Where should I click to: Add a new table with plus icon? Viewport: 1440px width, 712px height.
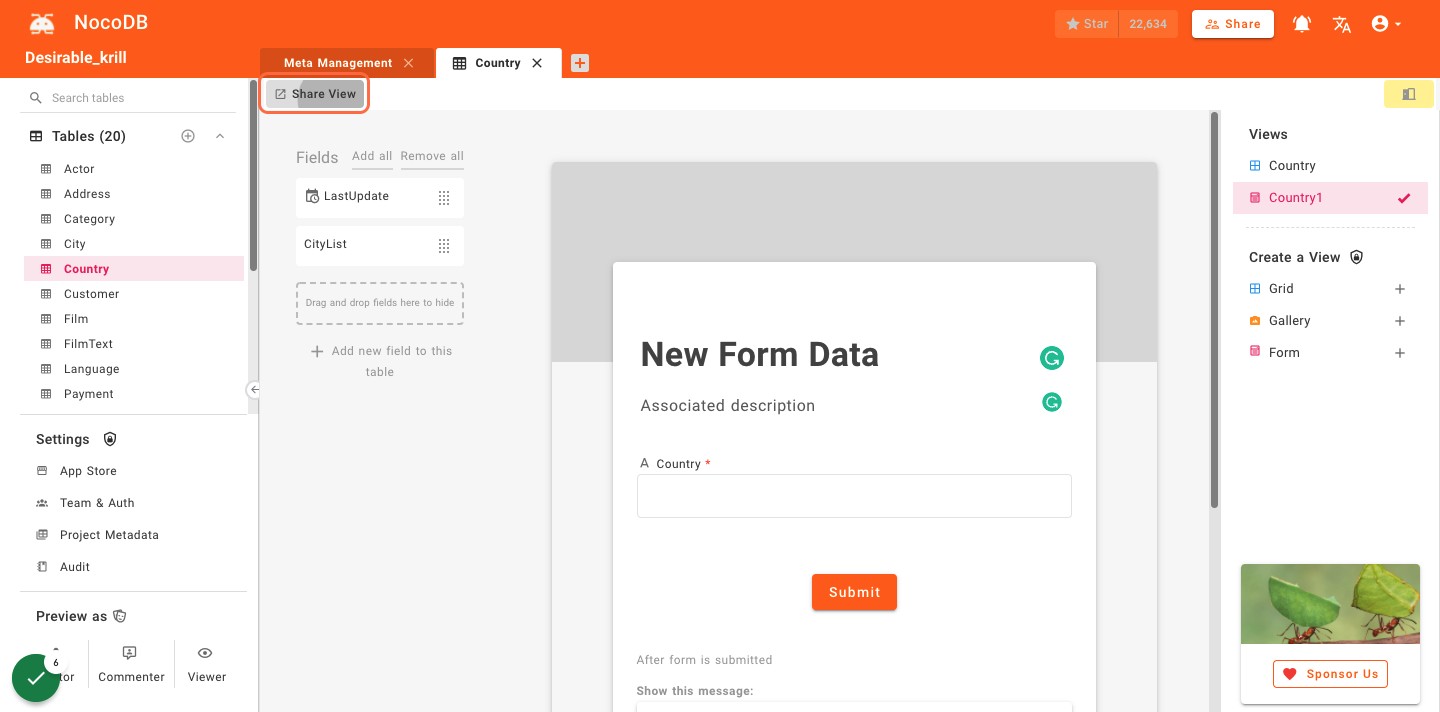tap(188, 136)
